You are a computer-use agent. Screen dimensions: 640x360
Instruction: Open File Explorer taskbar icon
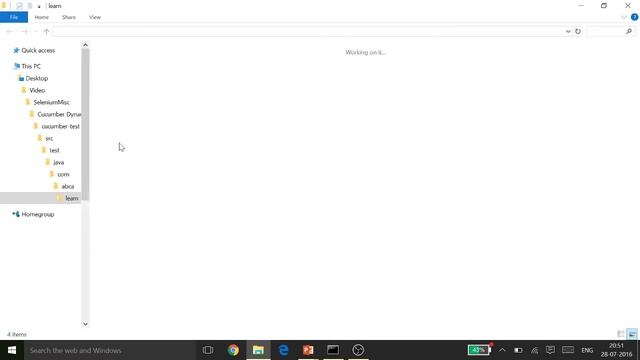point(258,350)
